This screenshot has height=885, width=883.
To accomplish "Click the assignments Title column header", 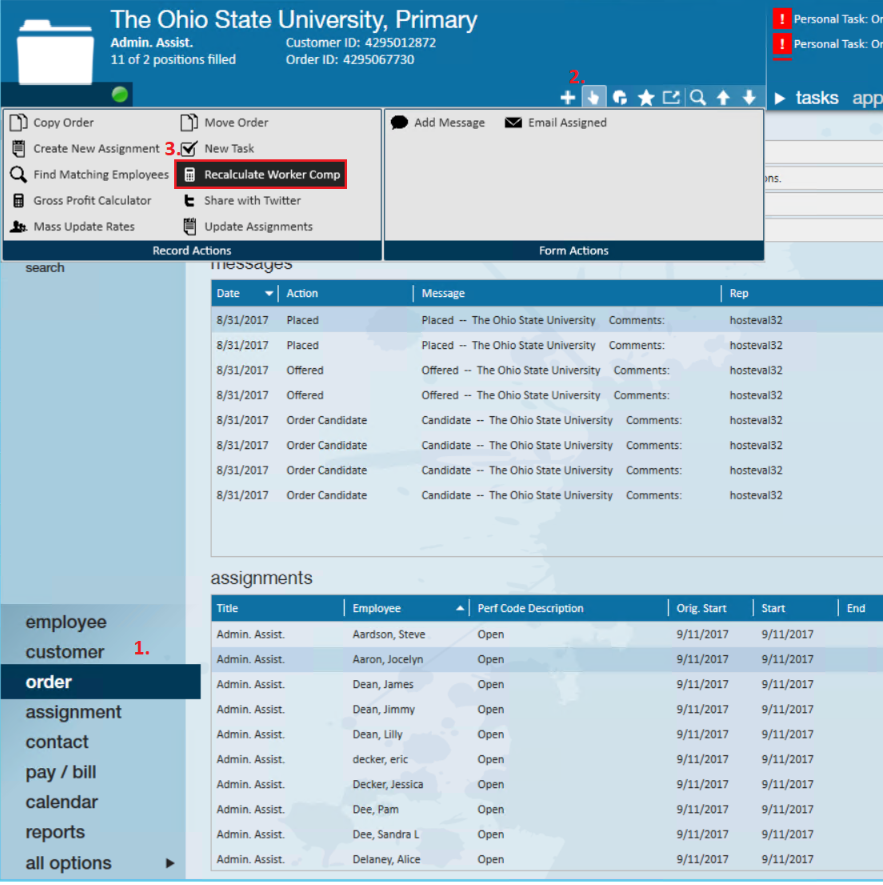I will click(228, 608).
